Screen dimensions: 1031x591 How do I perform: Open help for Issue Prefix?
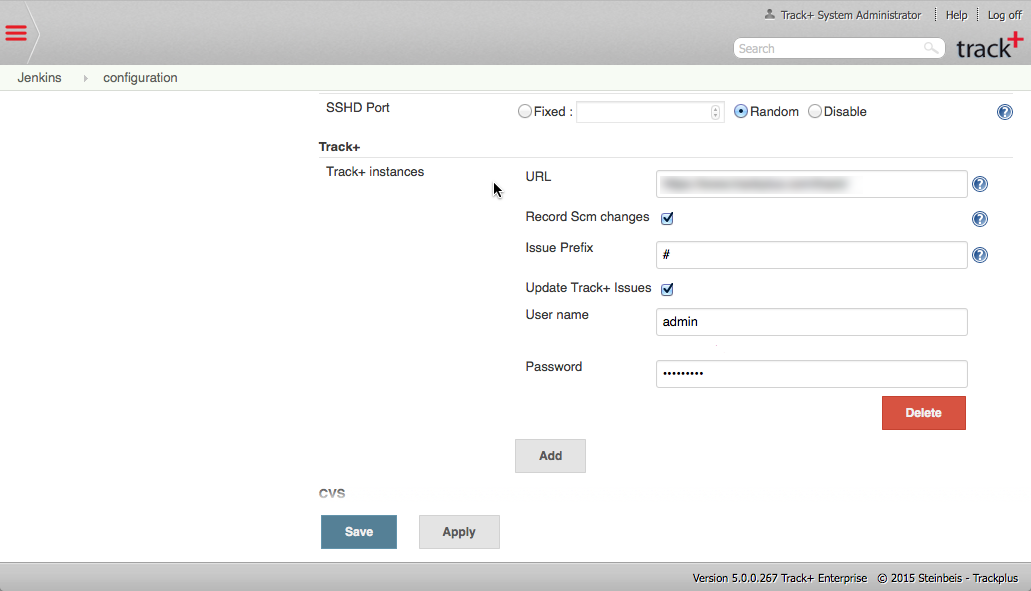pos(979,254)
